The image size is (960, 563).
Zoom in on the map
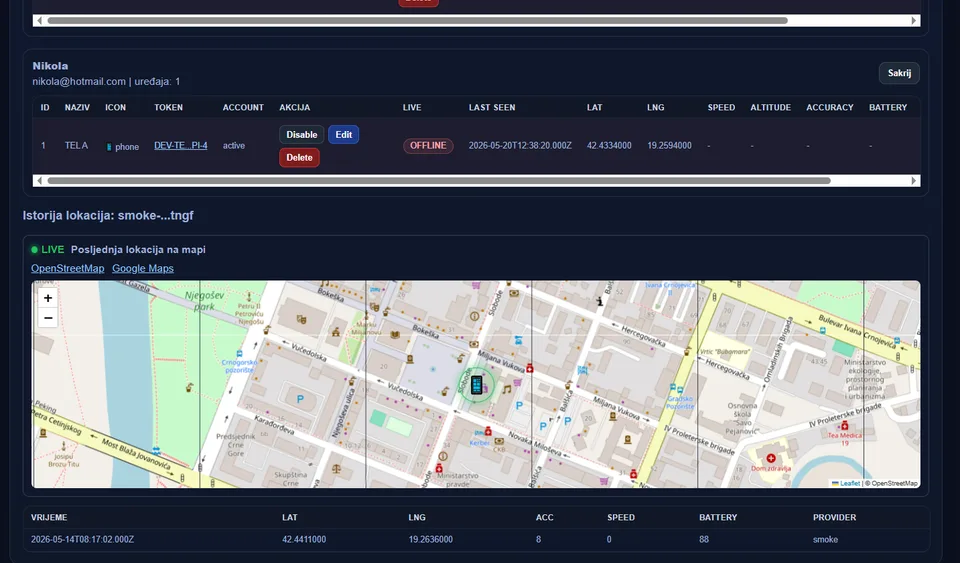pos(48,298)
